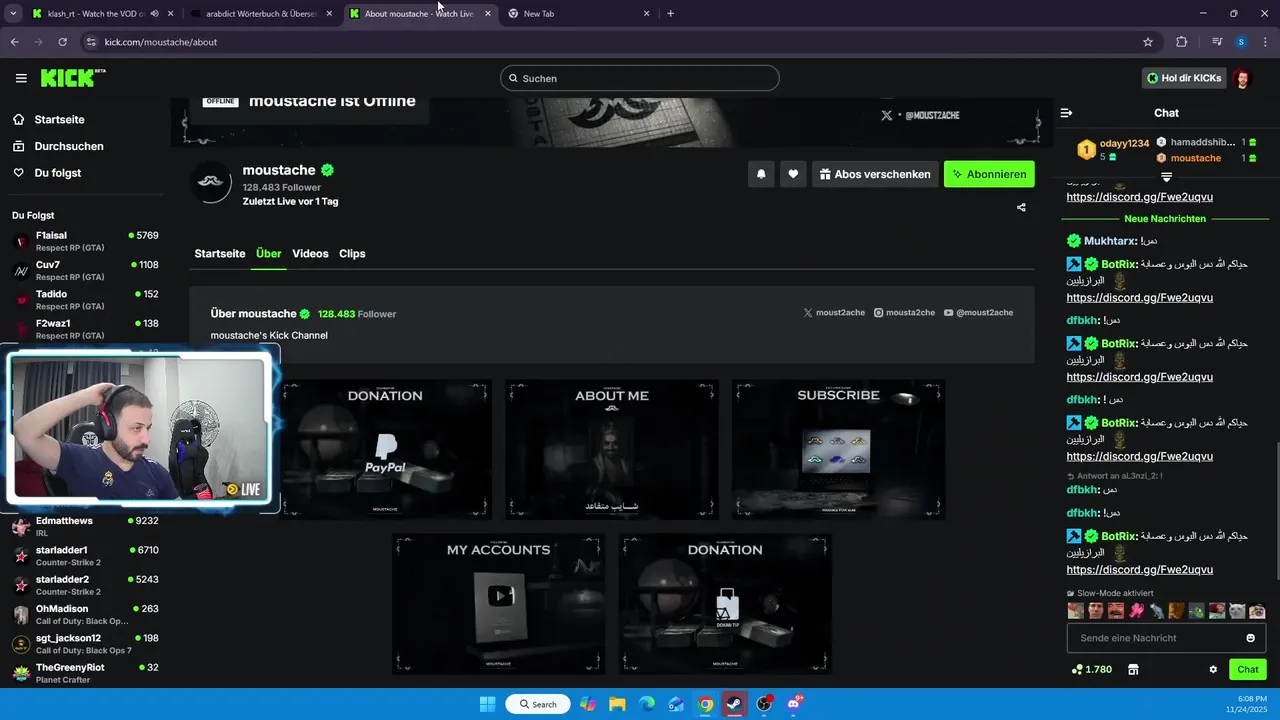Image resolution: width=1280 pixels, height=720 pixels.
Task: Open Steam from the taskbar
Action: (x=735, y=704)
